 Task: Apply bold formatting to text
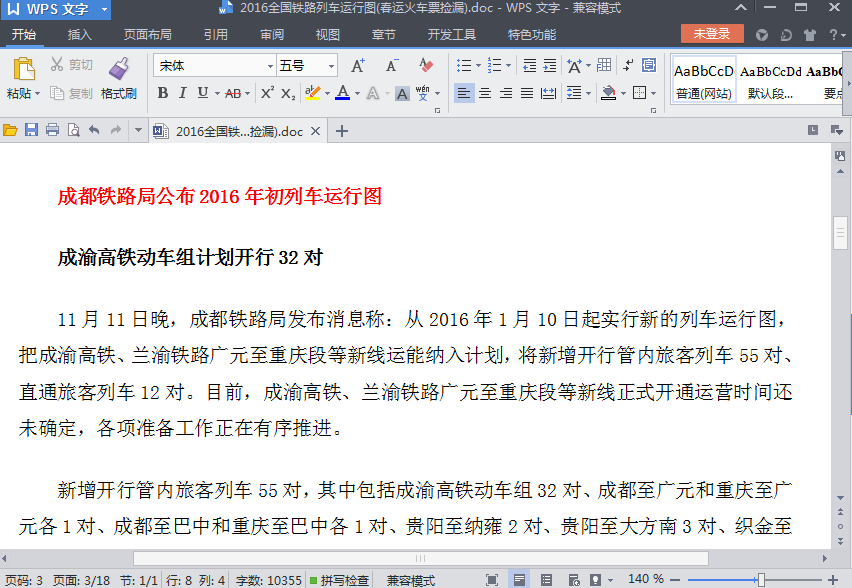pos(162,93)
